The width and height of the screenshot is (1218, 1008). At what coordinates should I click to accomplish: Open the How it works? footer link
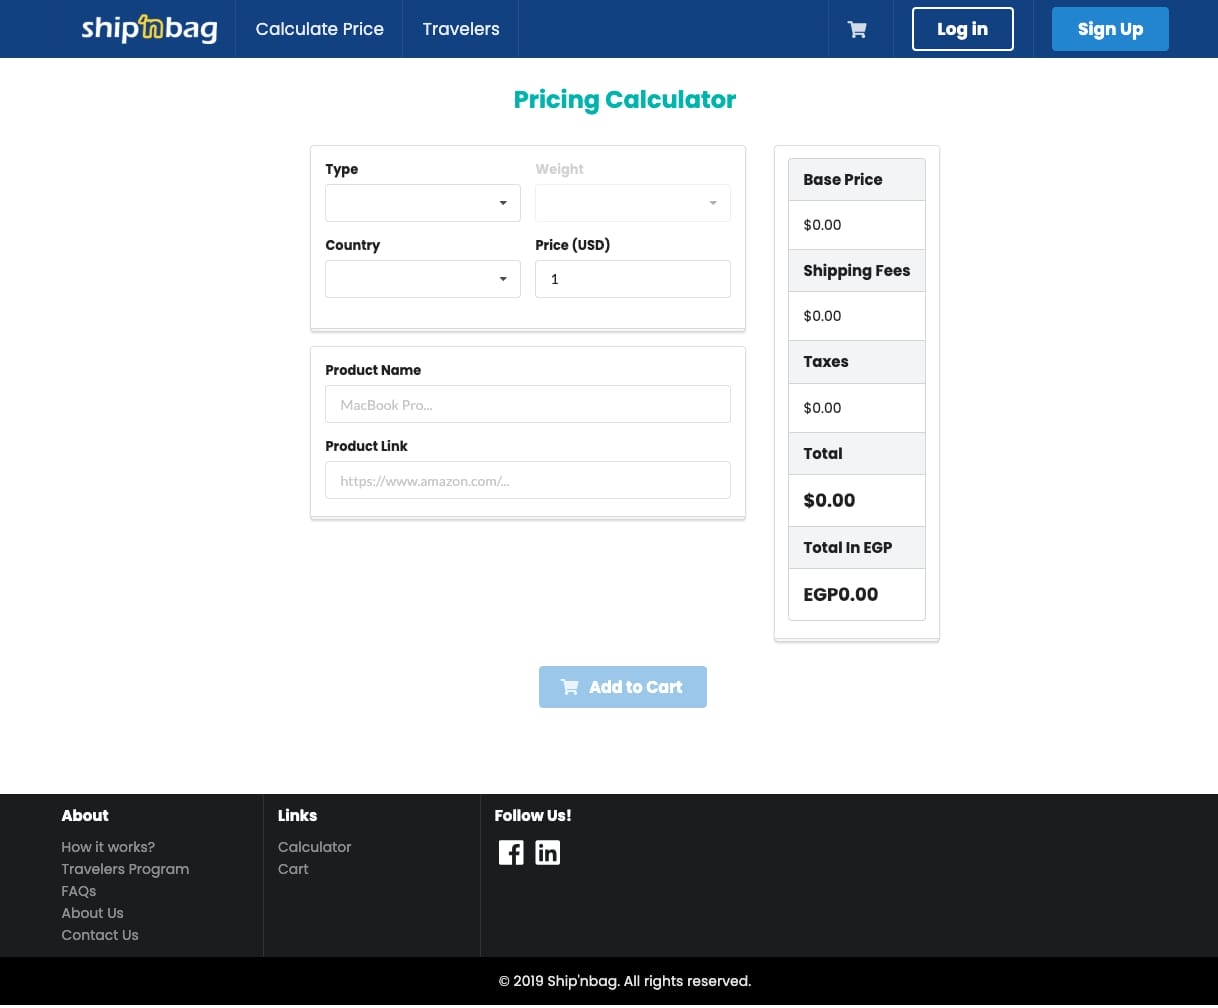coord(108,847)
